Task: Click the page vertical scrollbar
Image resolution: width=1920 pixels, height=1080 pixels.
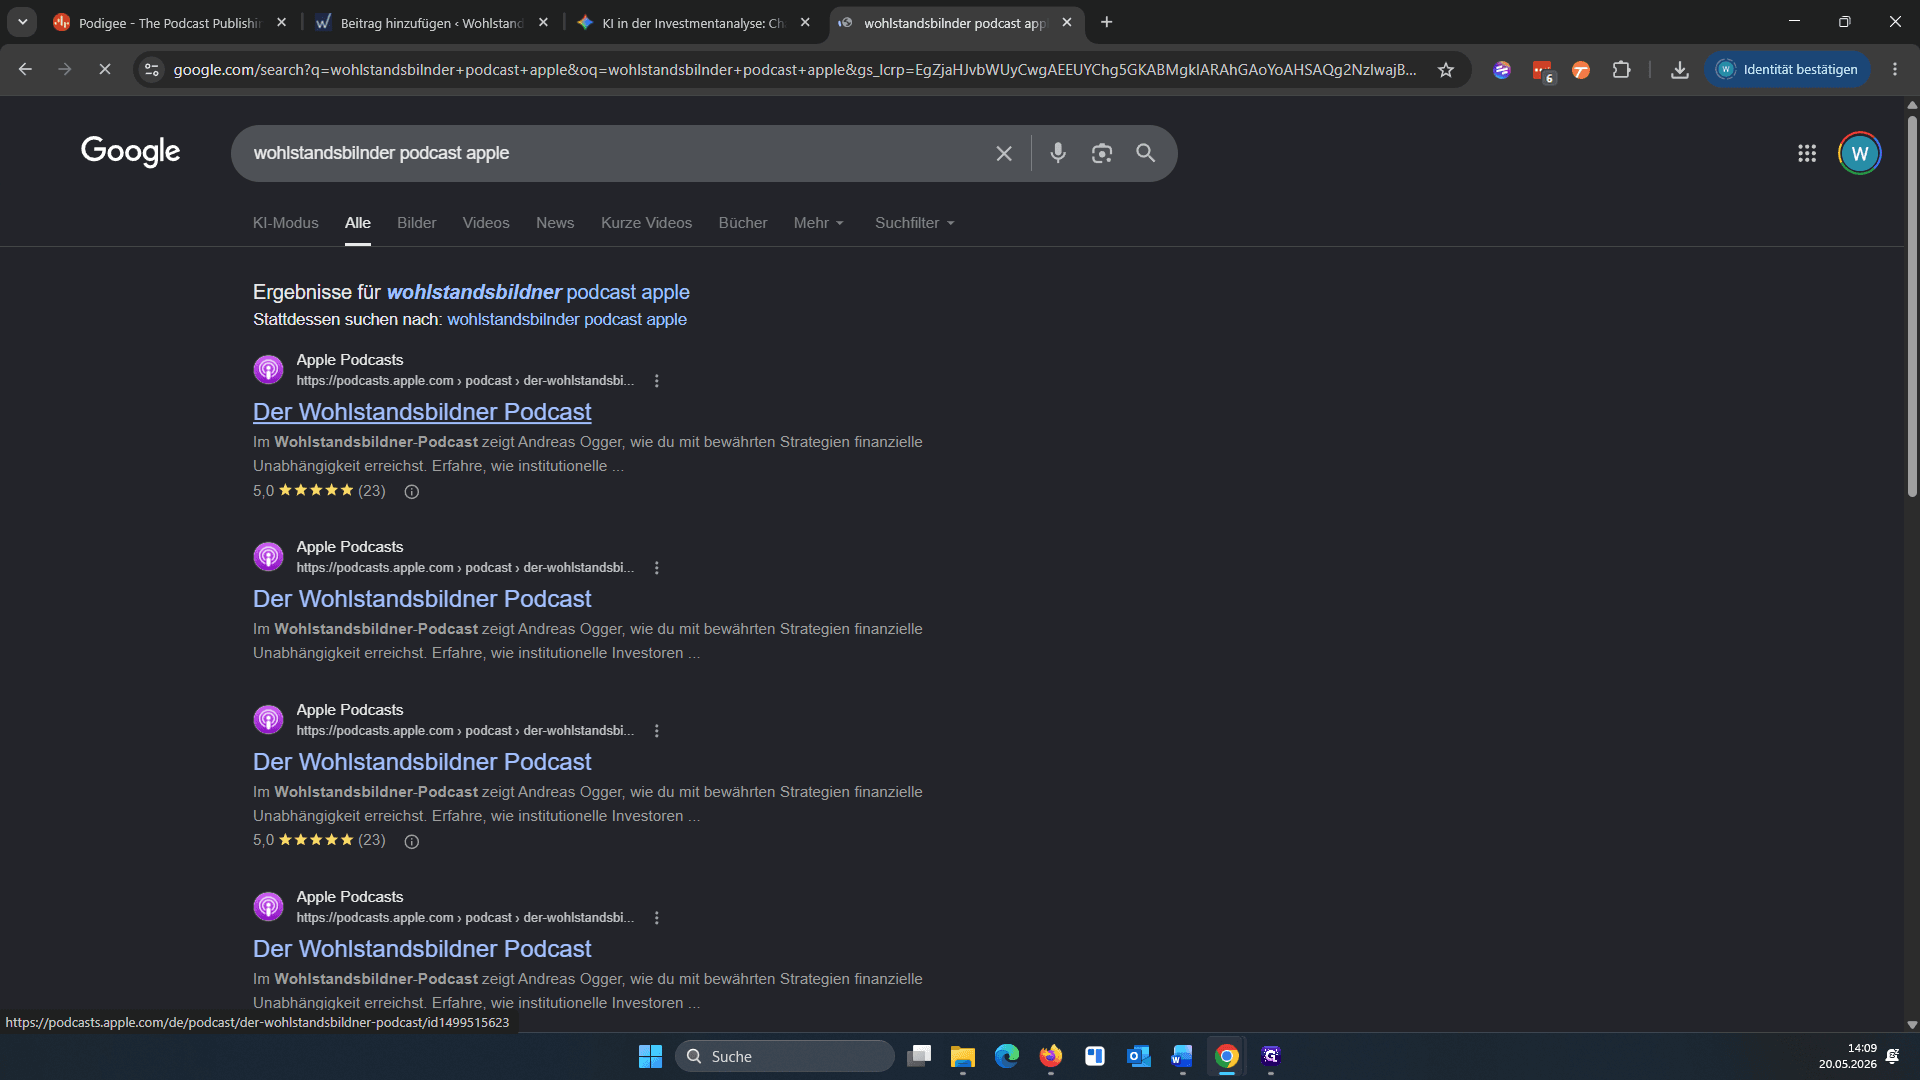Action: [x=1912, y=307]
